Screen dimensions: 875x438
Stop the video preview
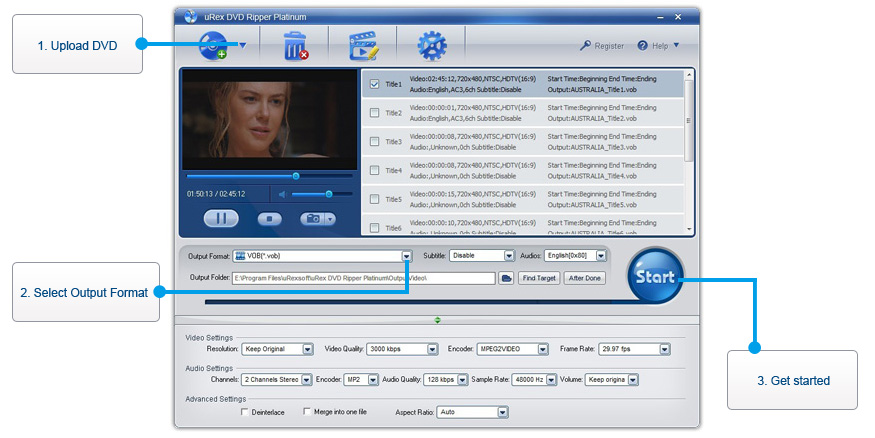click(269, 218)
